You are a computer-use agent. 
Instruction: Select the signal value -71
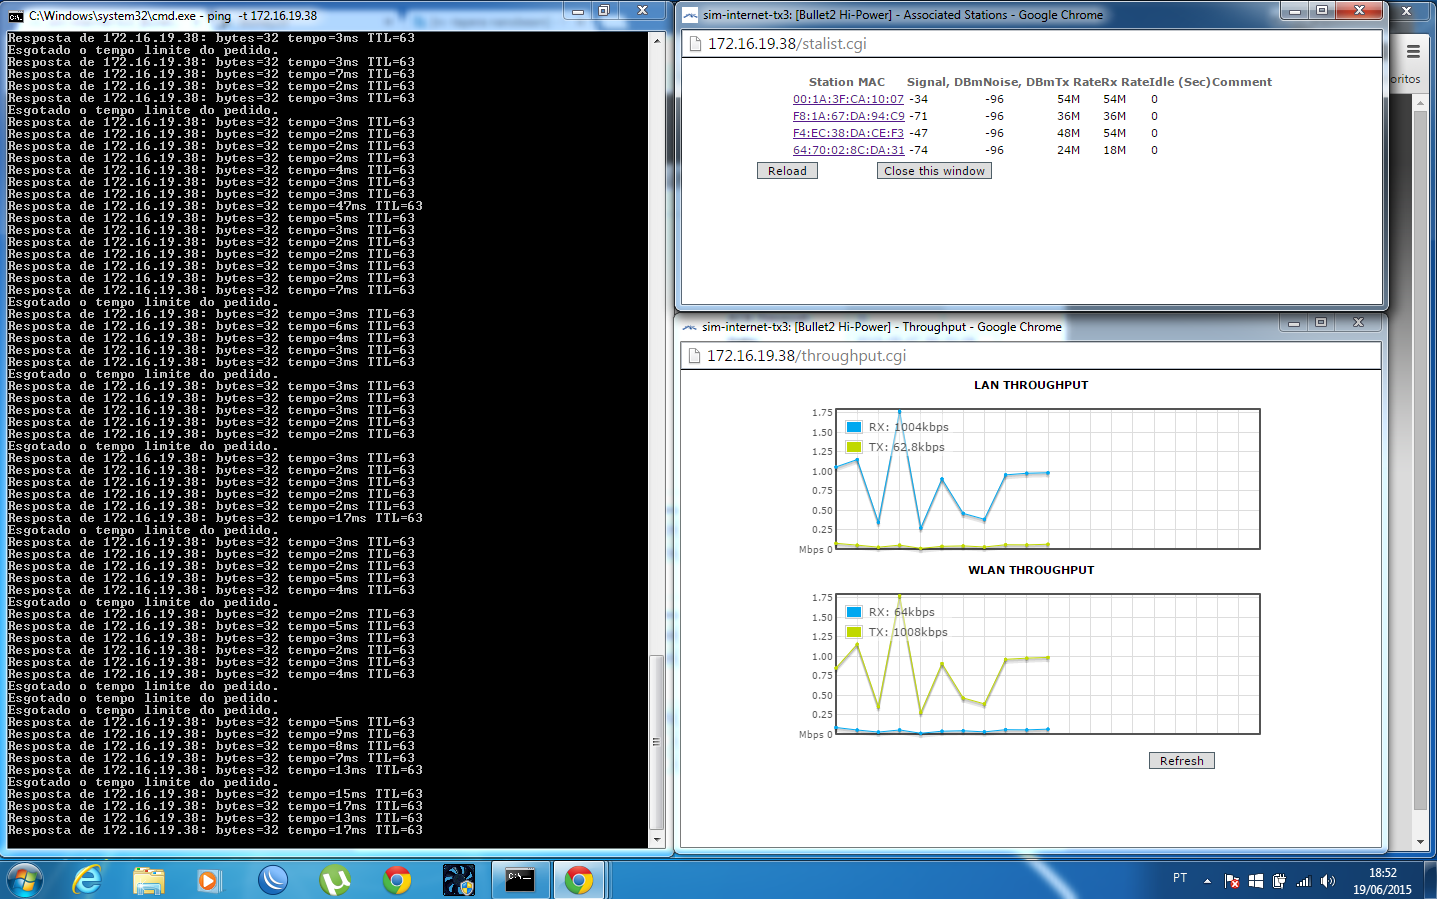click(918, 116)
